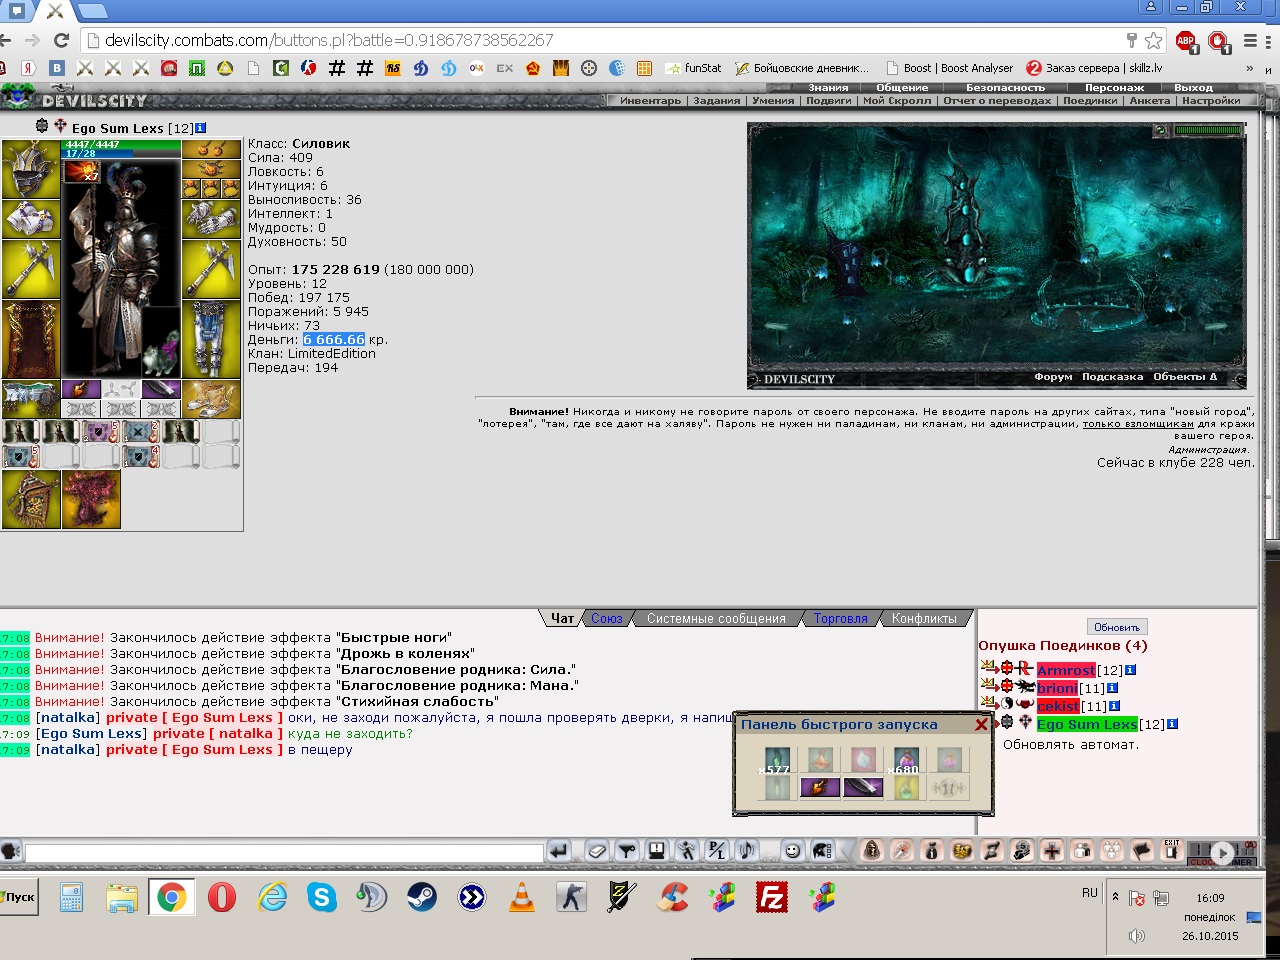The height and width of the screenshot is (960, 1280).
Task: Open brioni player name in list
Action: tap(1057, 688)
